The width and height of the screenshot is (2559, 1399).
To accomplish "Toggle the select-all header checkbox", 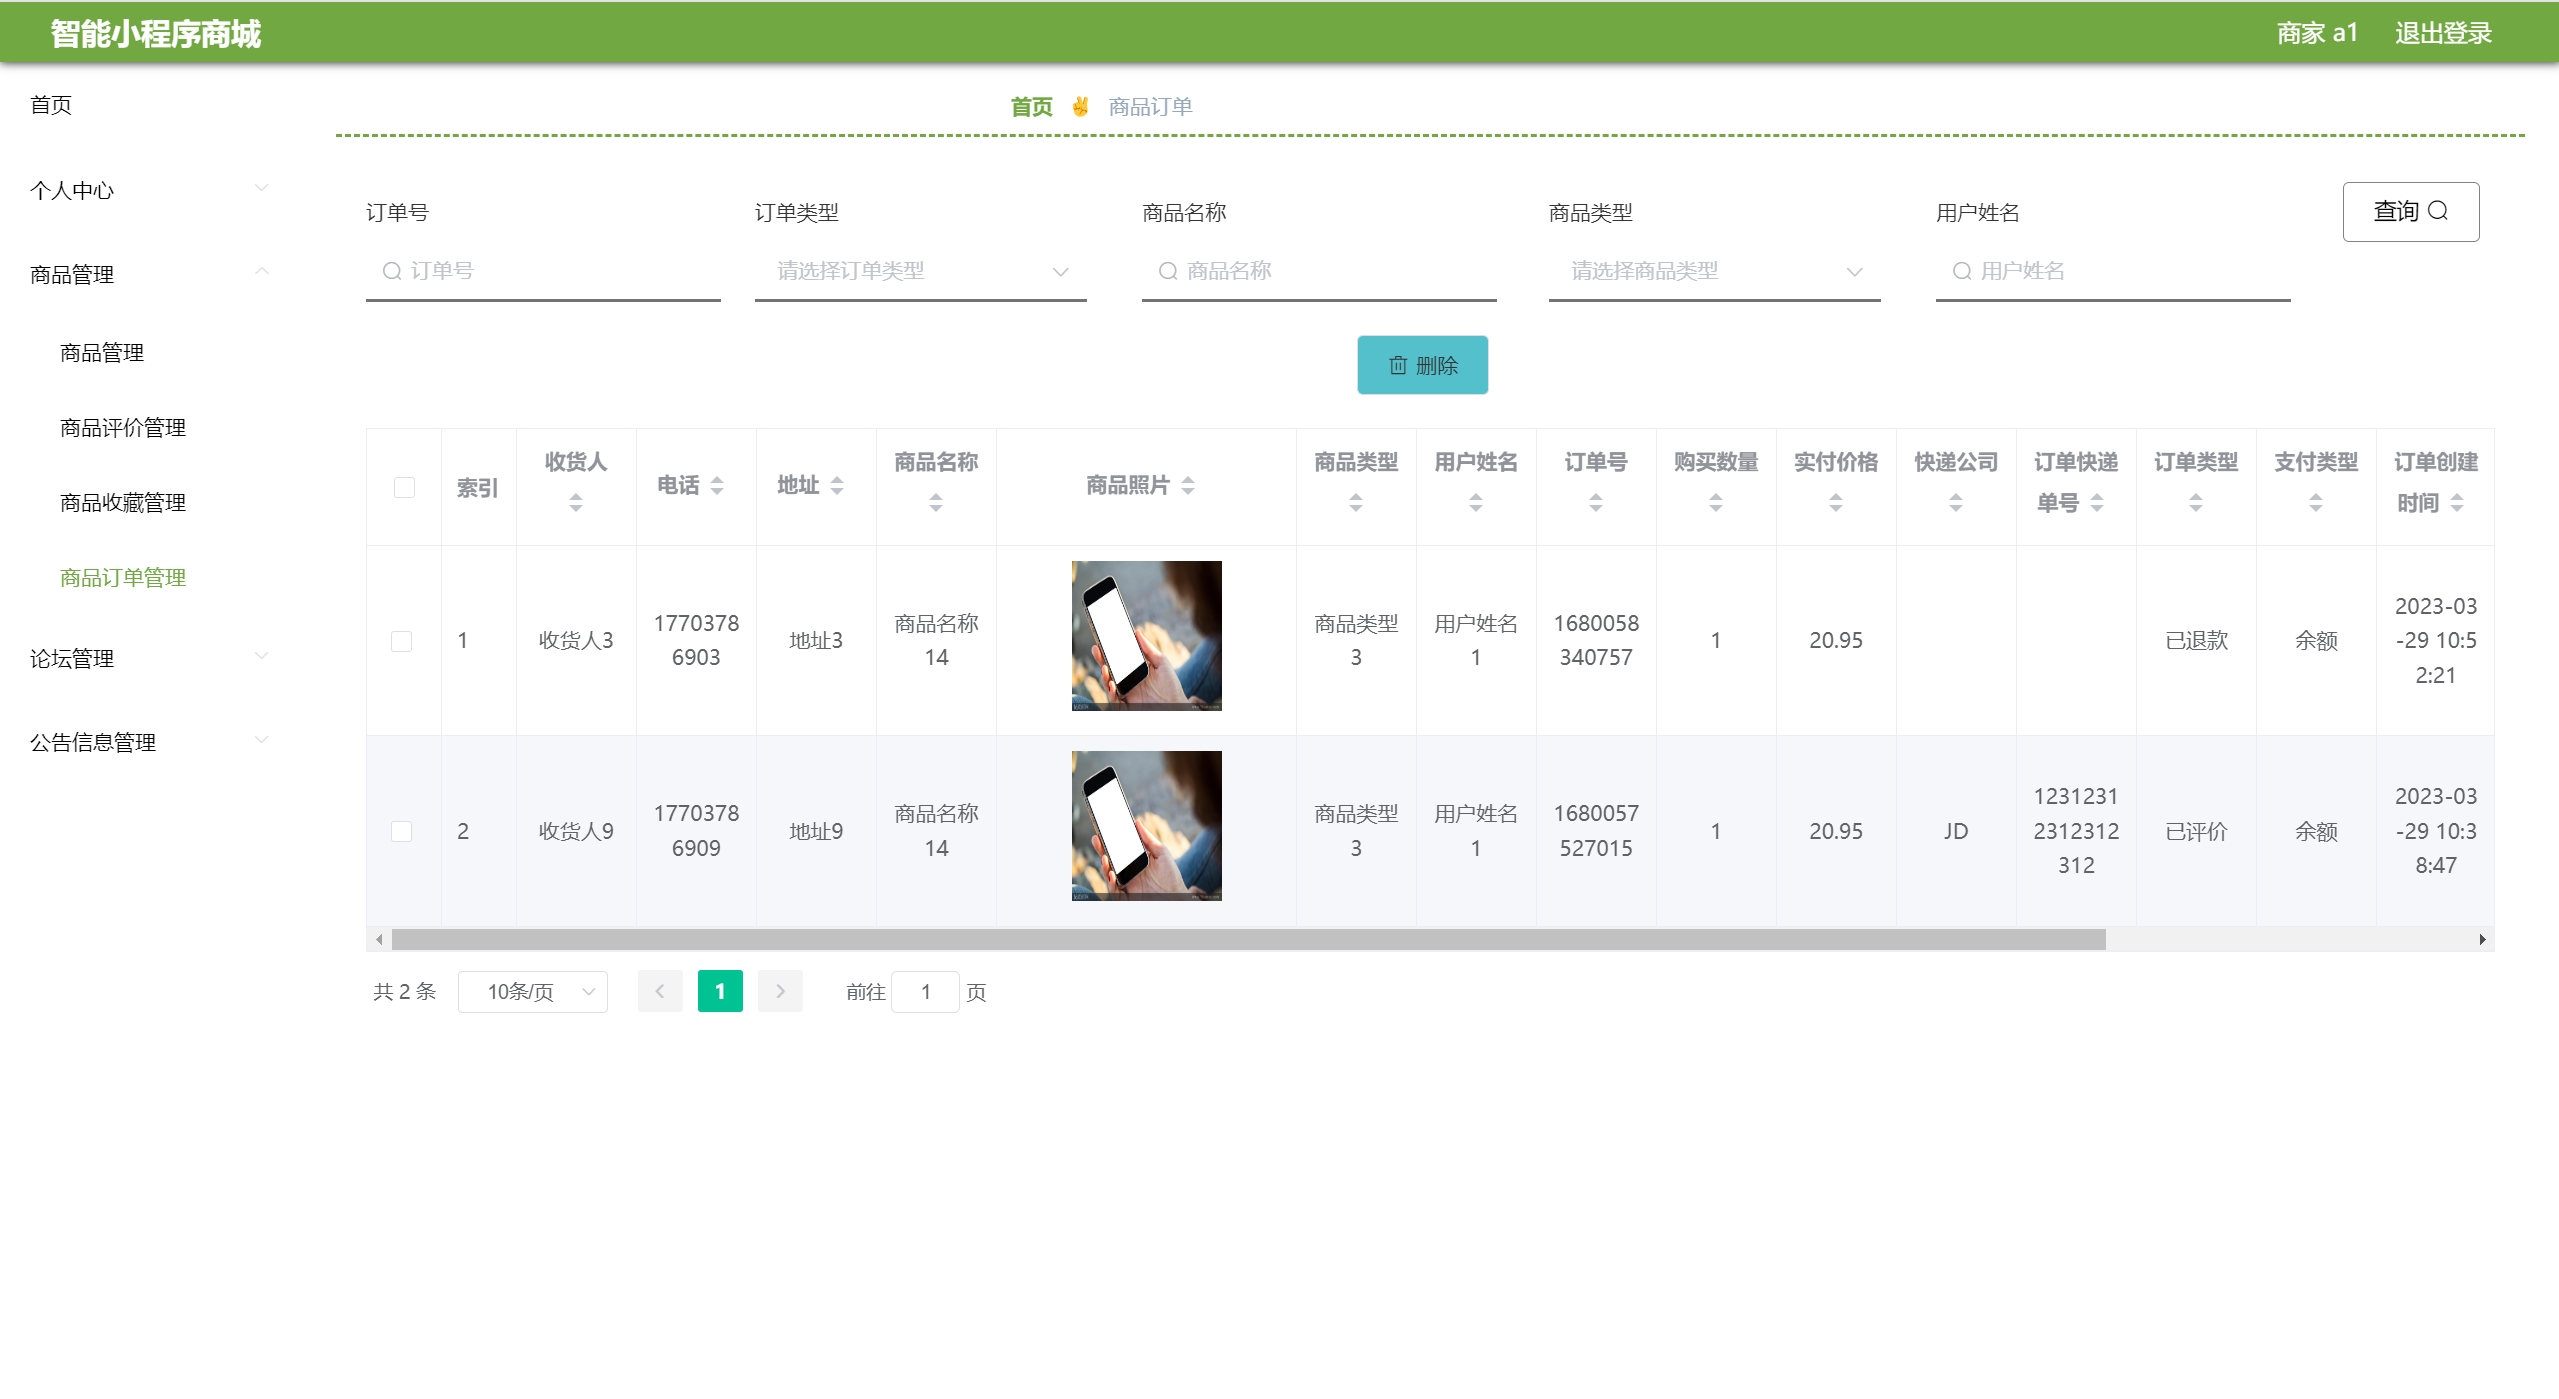I will [x=404, y=488].
